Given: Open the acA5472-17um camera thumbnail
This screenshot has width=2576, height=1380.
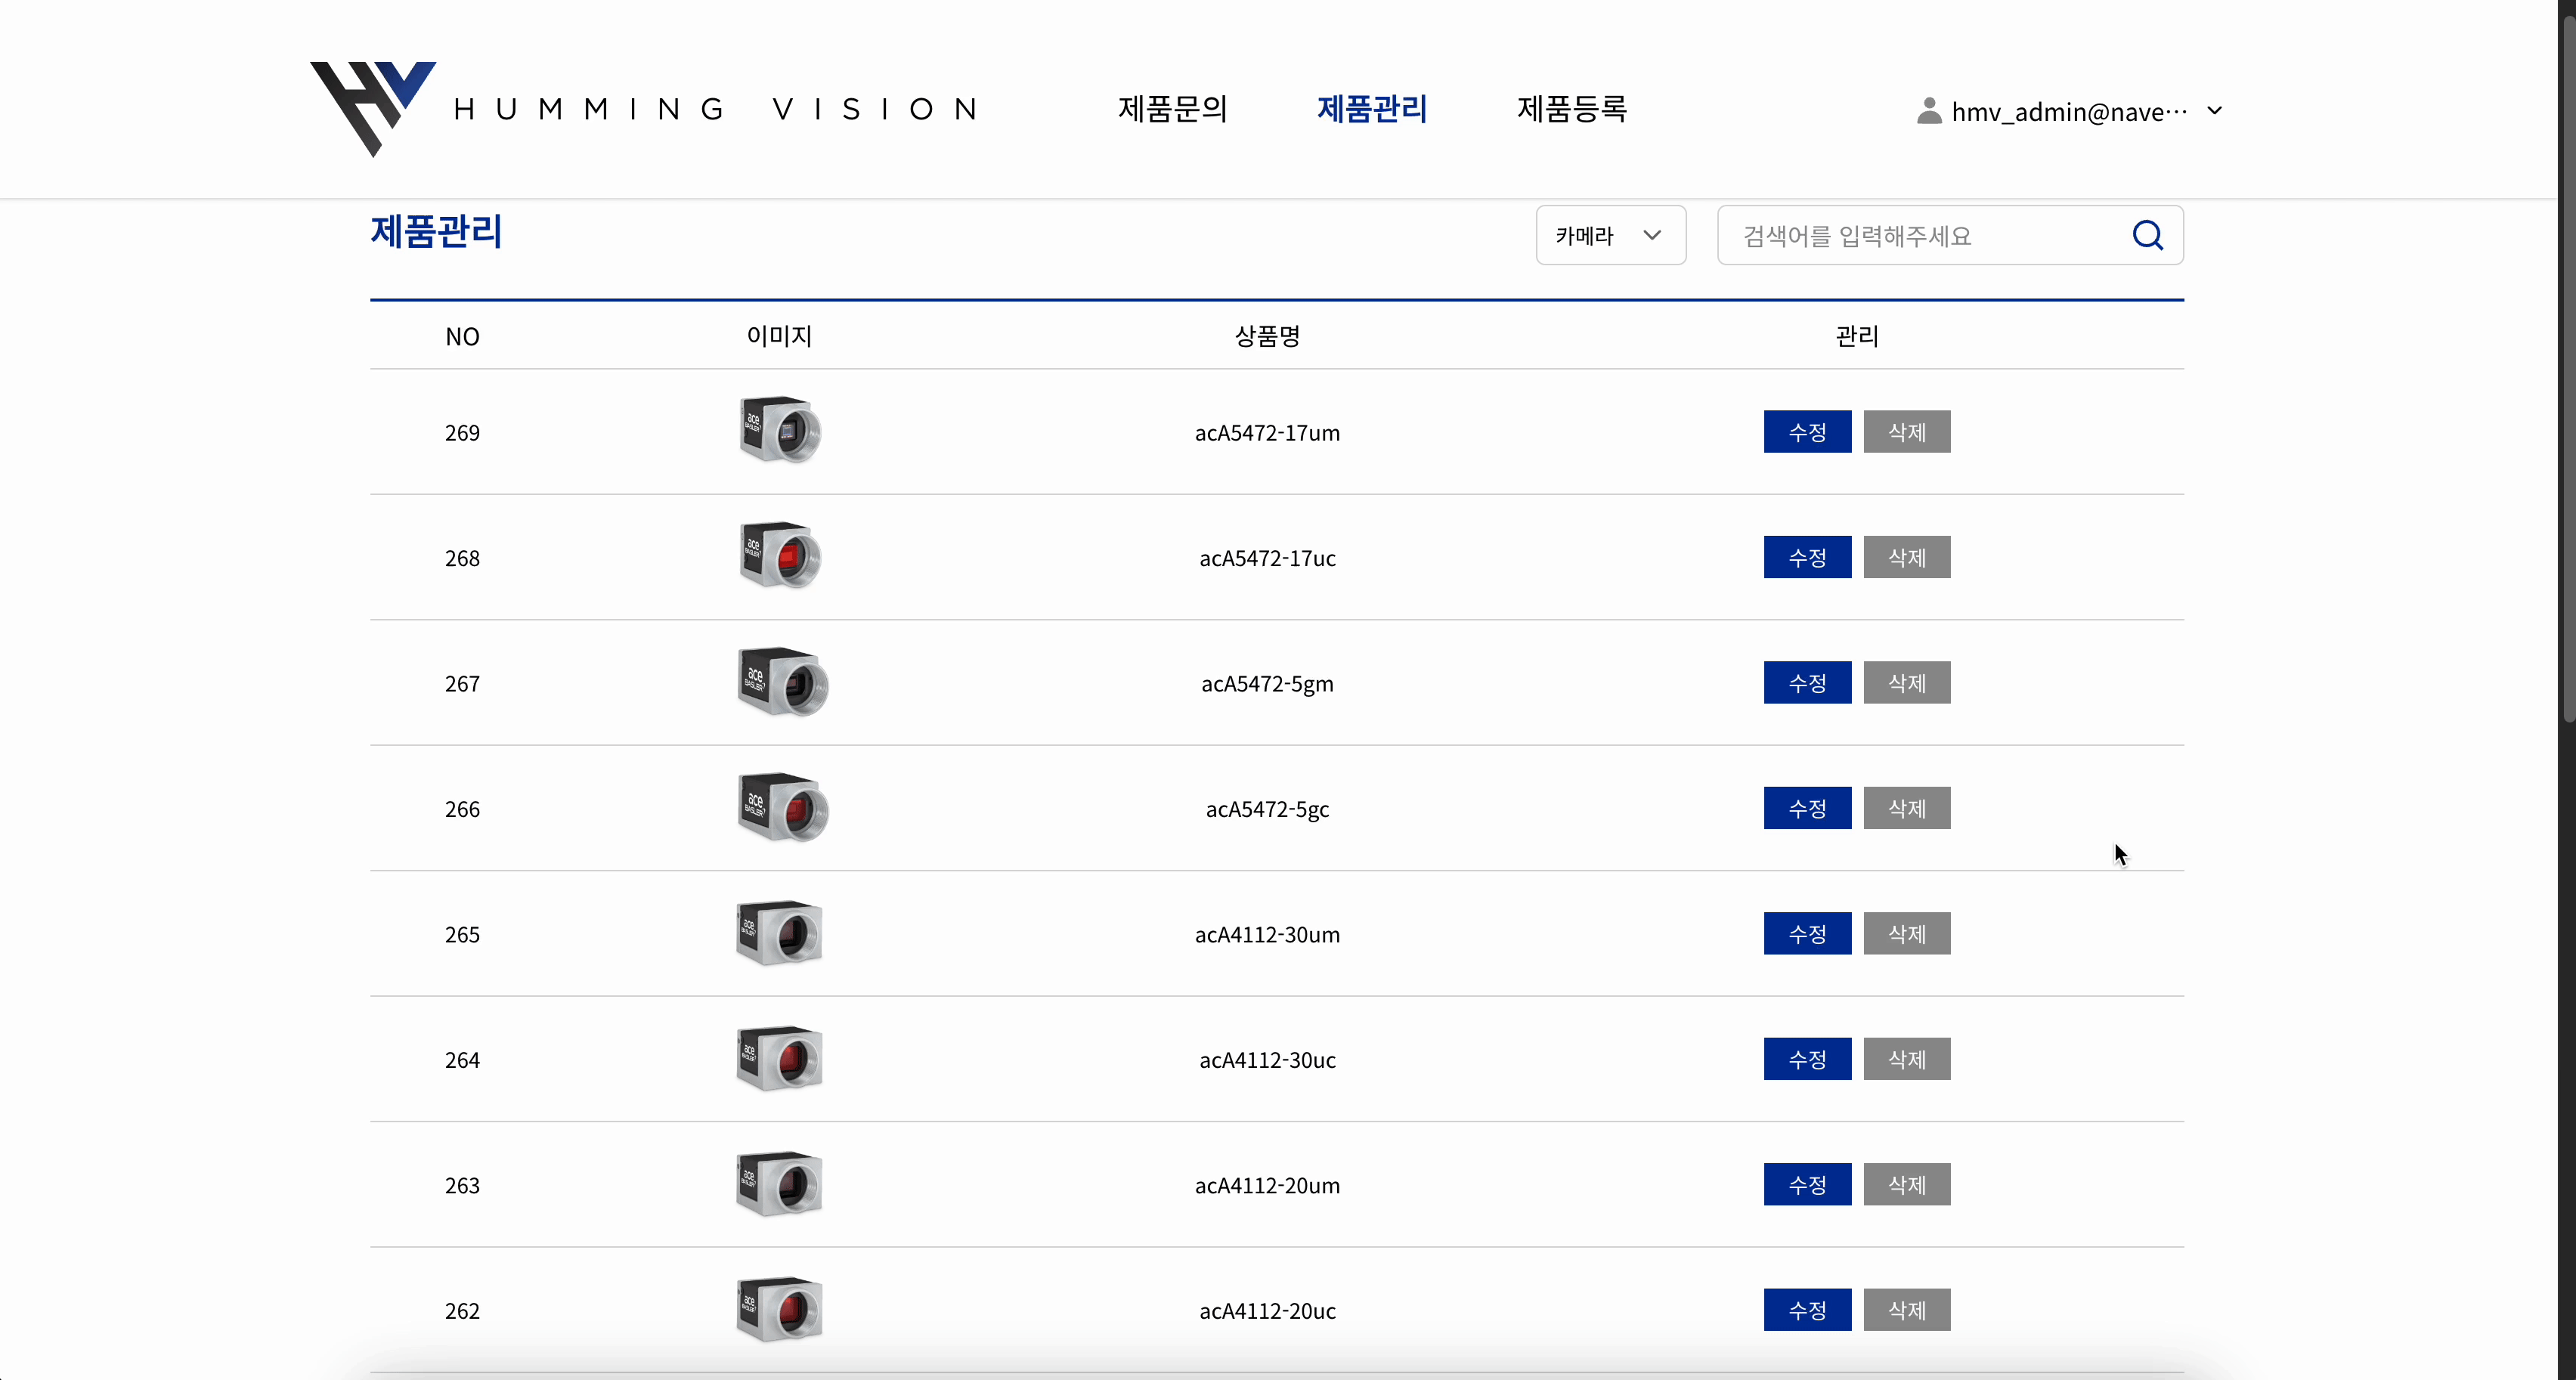Looking at the screenshot, I should (780, 431).
